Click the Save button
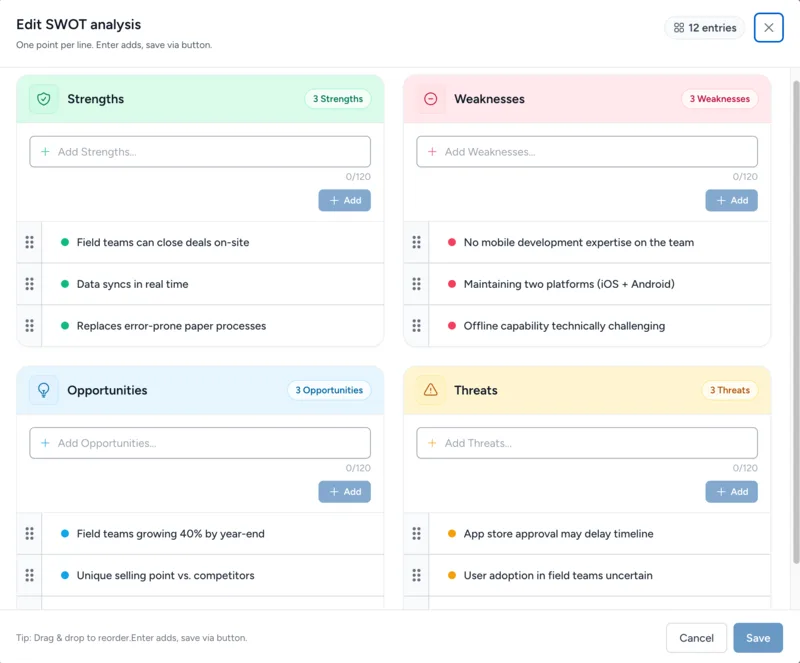This screenshot has width=800, height=663. tap(758, 638)
